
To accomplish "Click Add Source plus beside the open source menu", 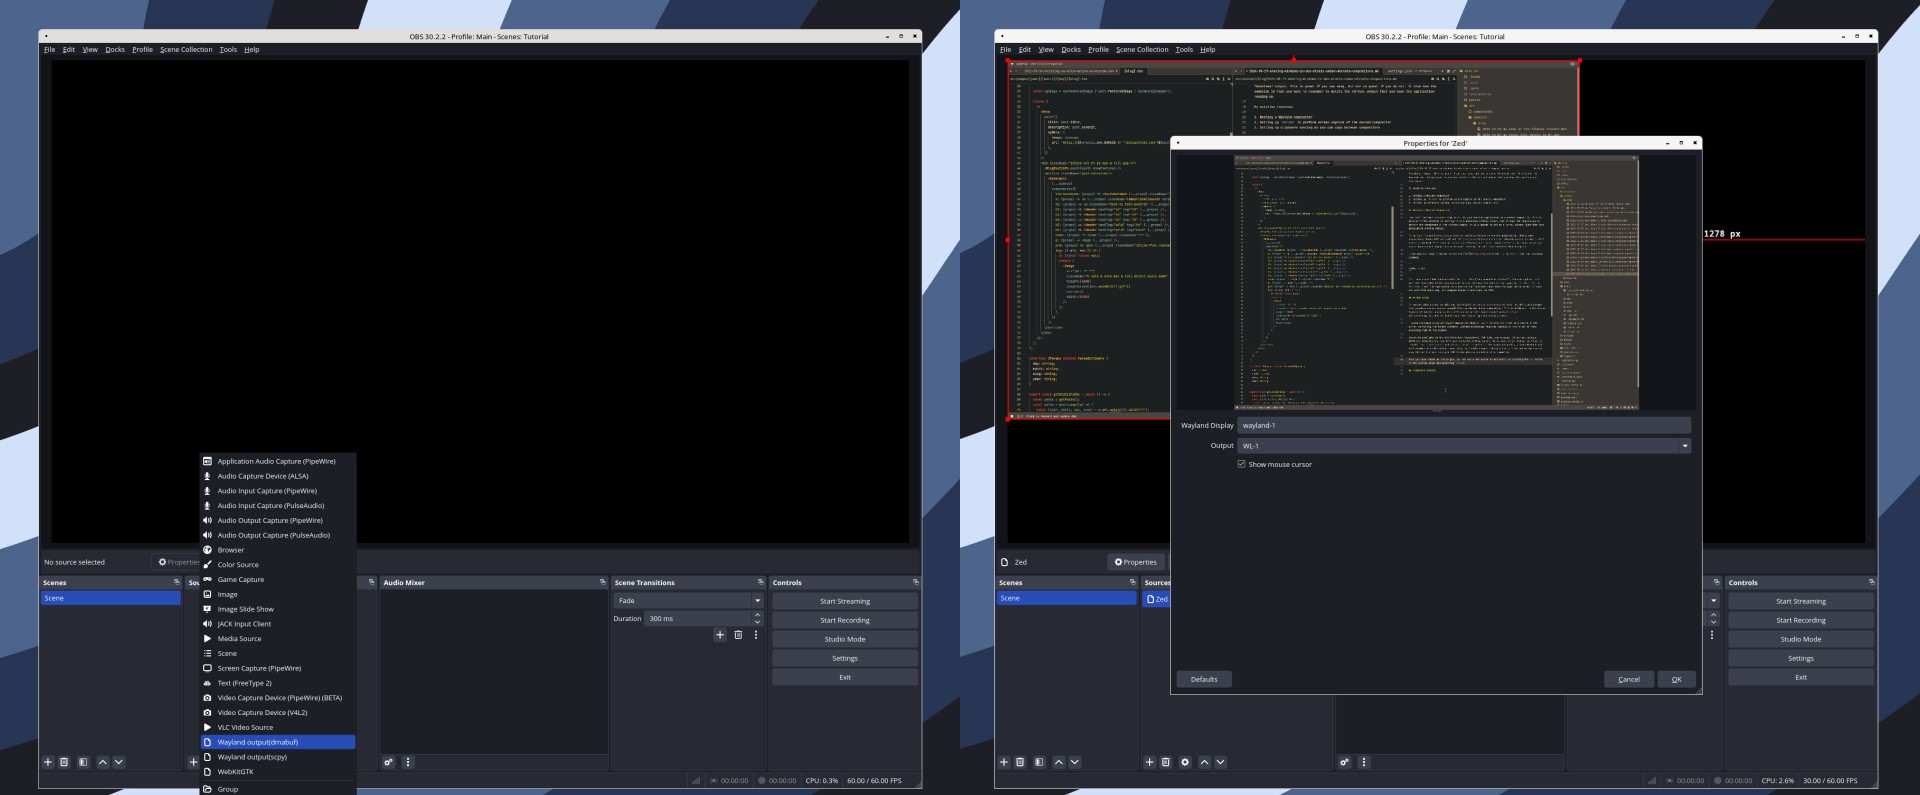I will pyautogui.click(x=193, y=762).
